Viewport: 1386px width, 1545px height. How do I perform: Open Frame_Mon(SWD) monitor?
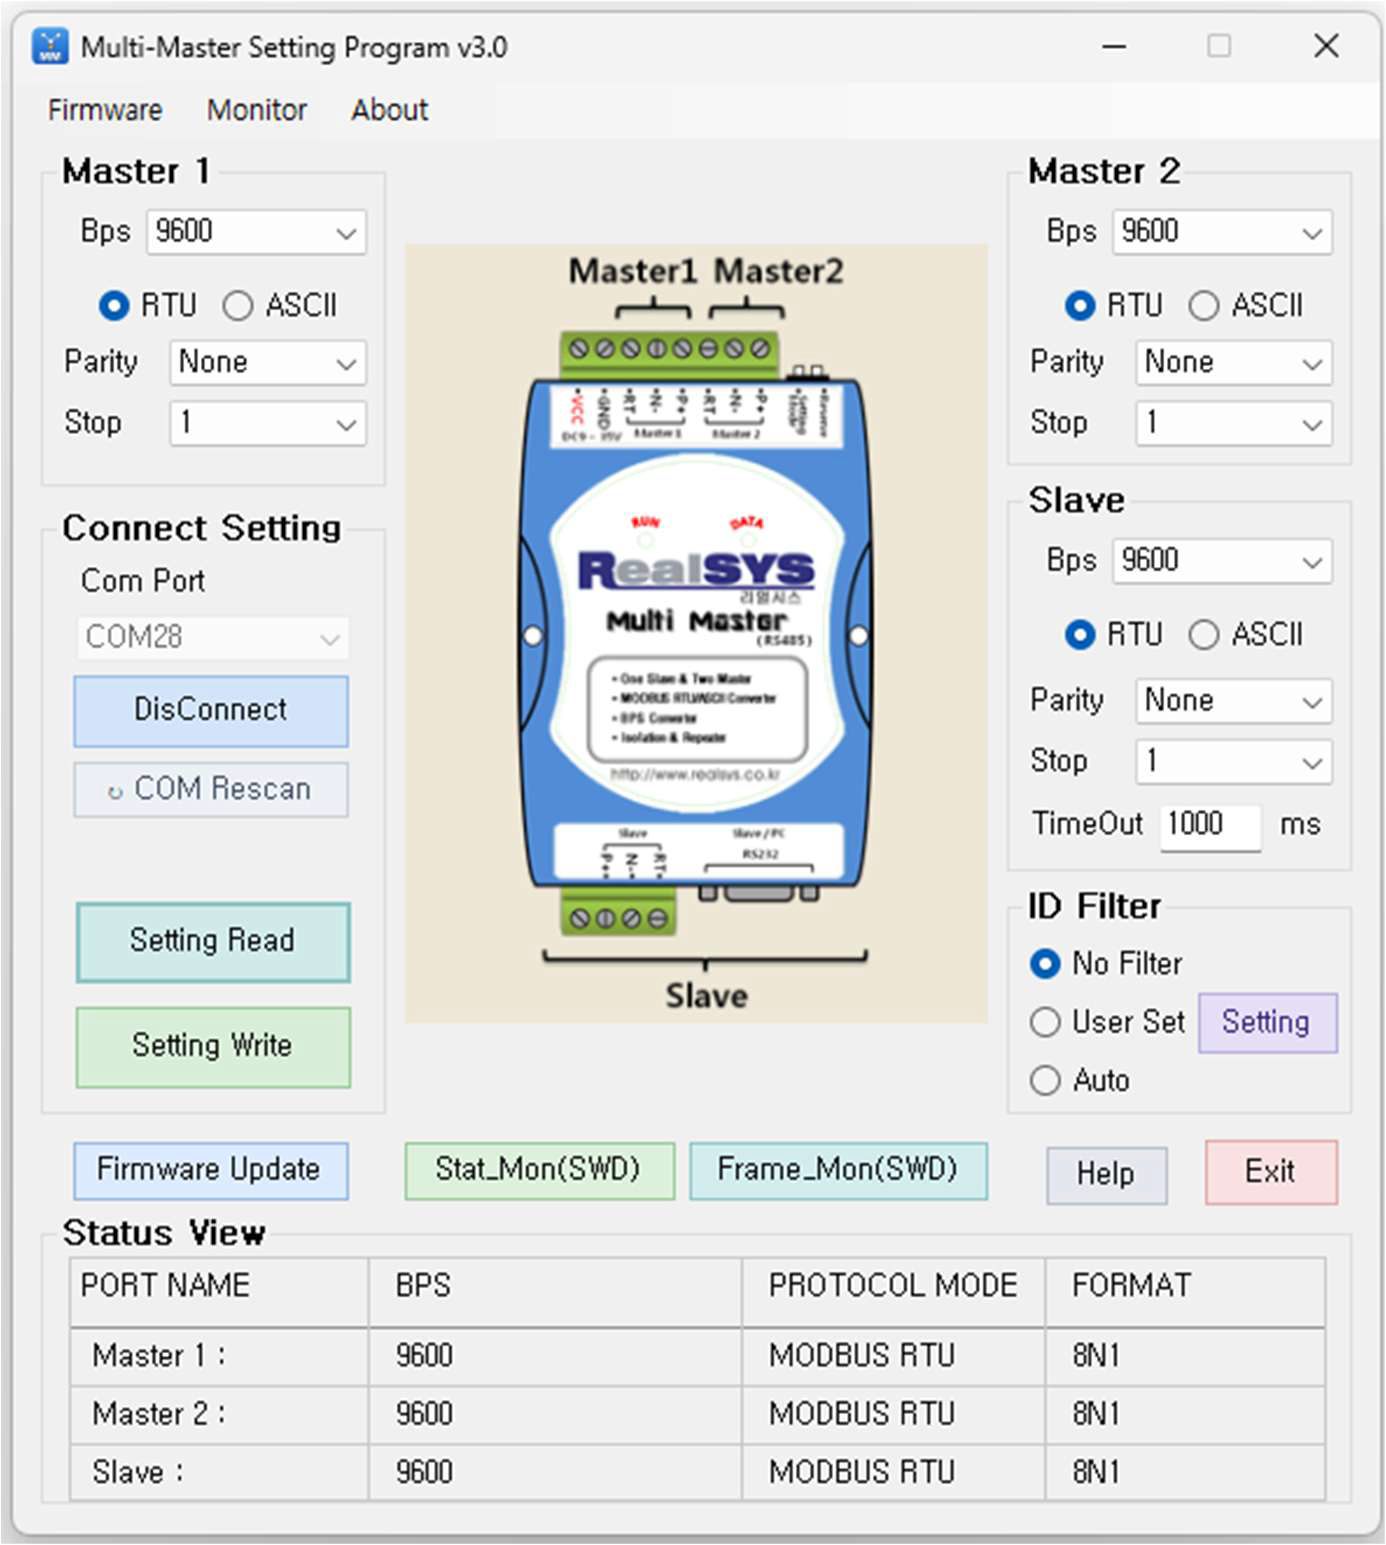(x=838, y=1170)
